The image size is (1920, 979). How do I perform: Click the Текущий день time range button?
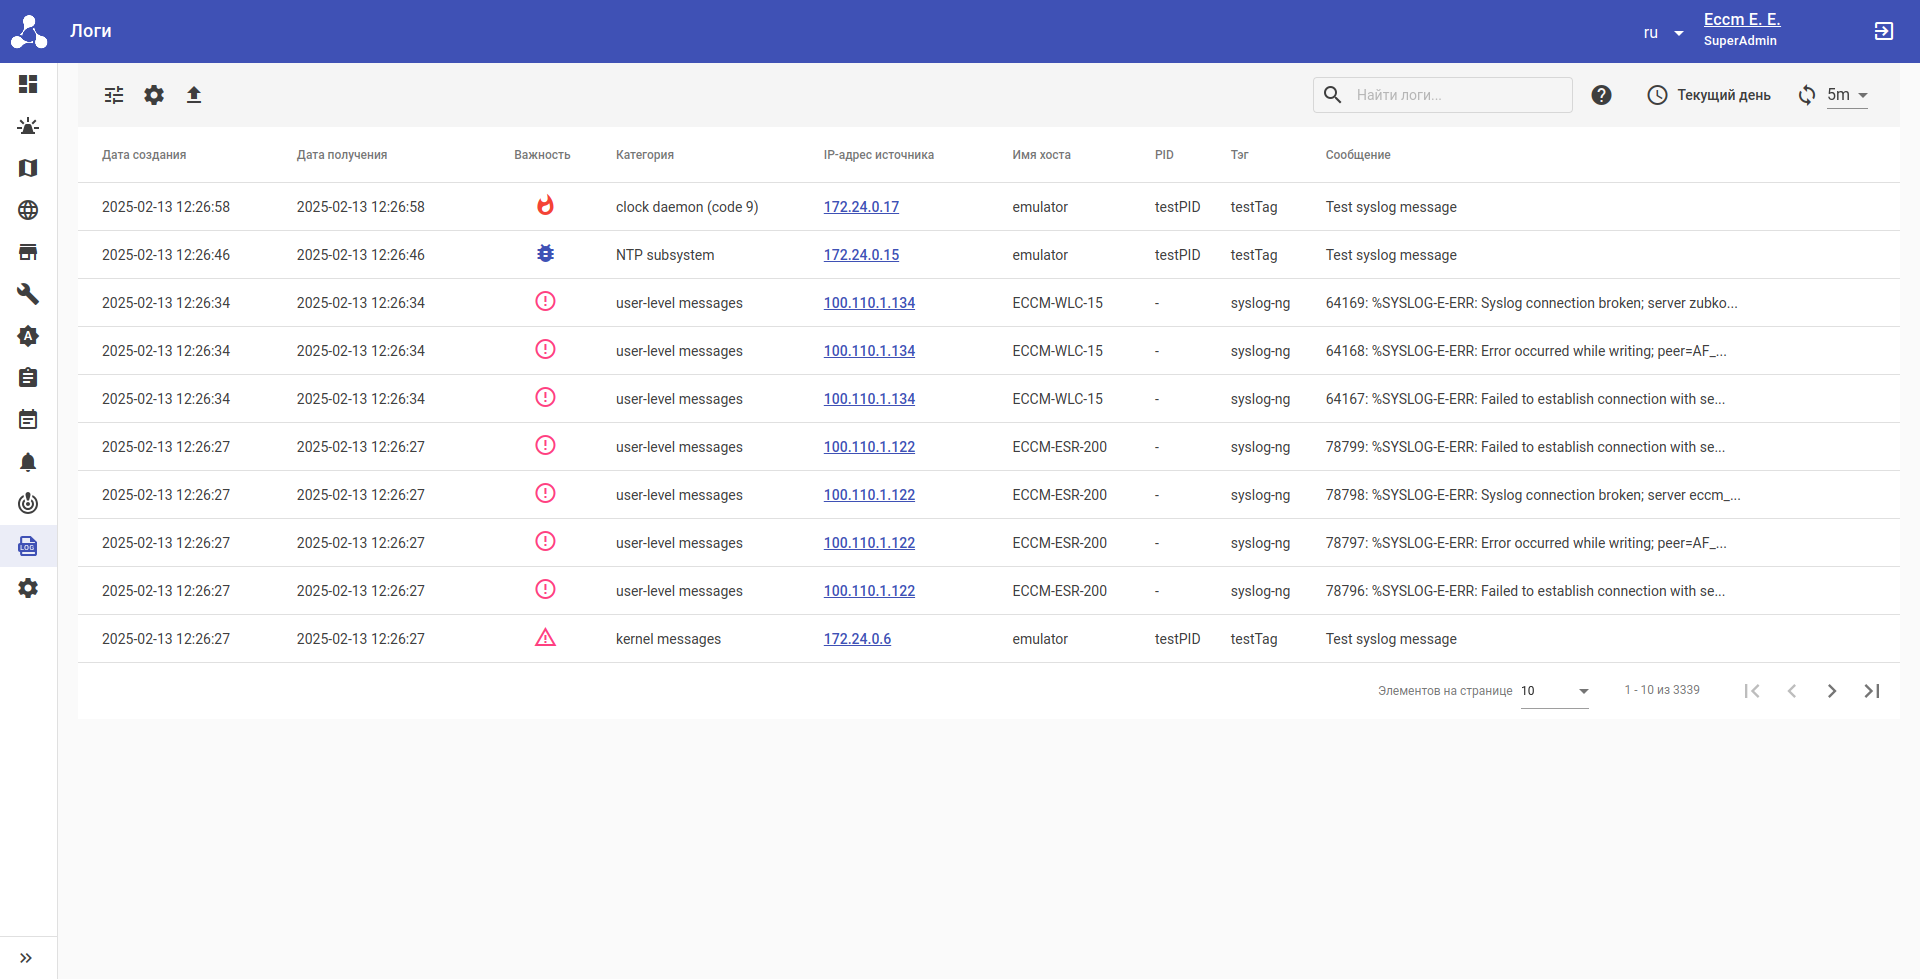(1709, 95)
